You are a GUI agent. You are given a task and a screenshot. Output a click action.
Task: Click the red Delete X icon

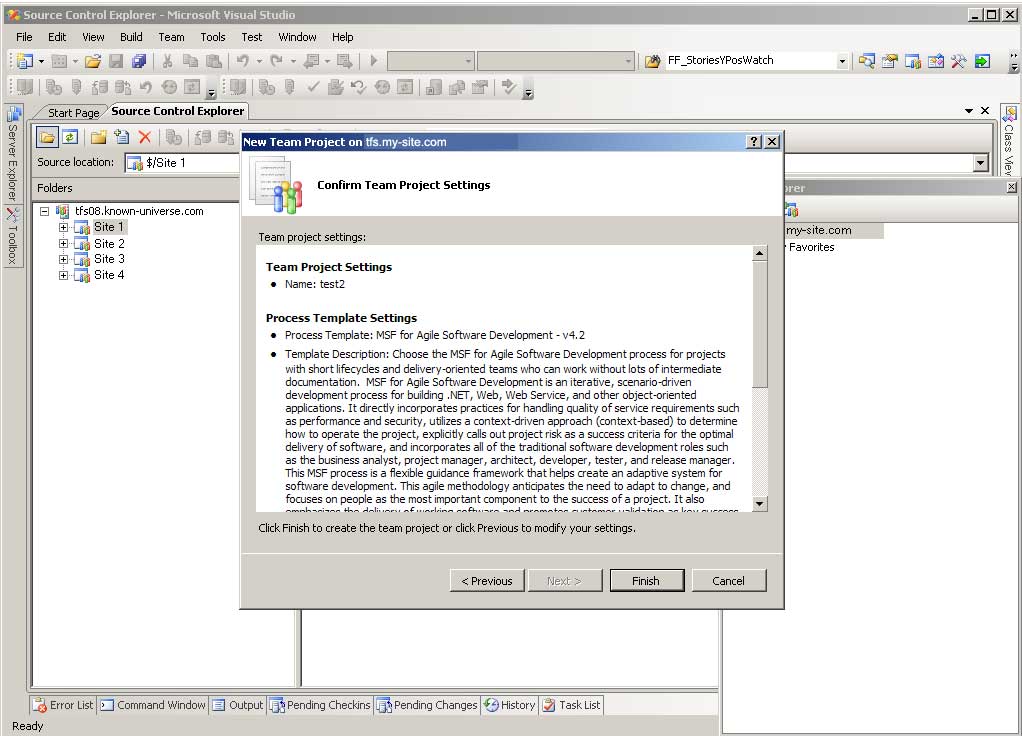point(145,137)
